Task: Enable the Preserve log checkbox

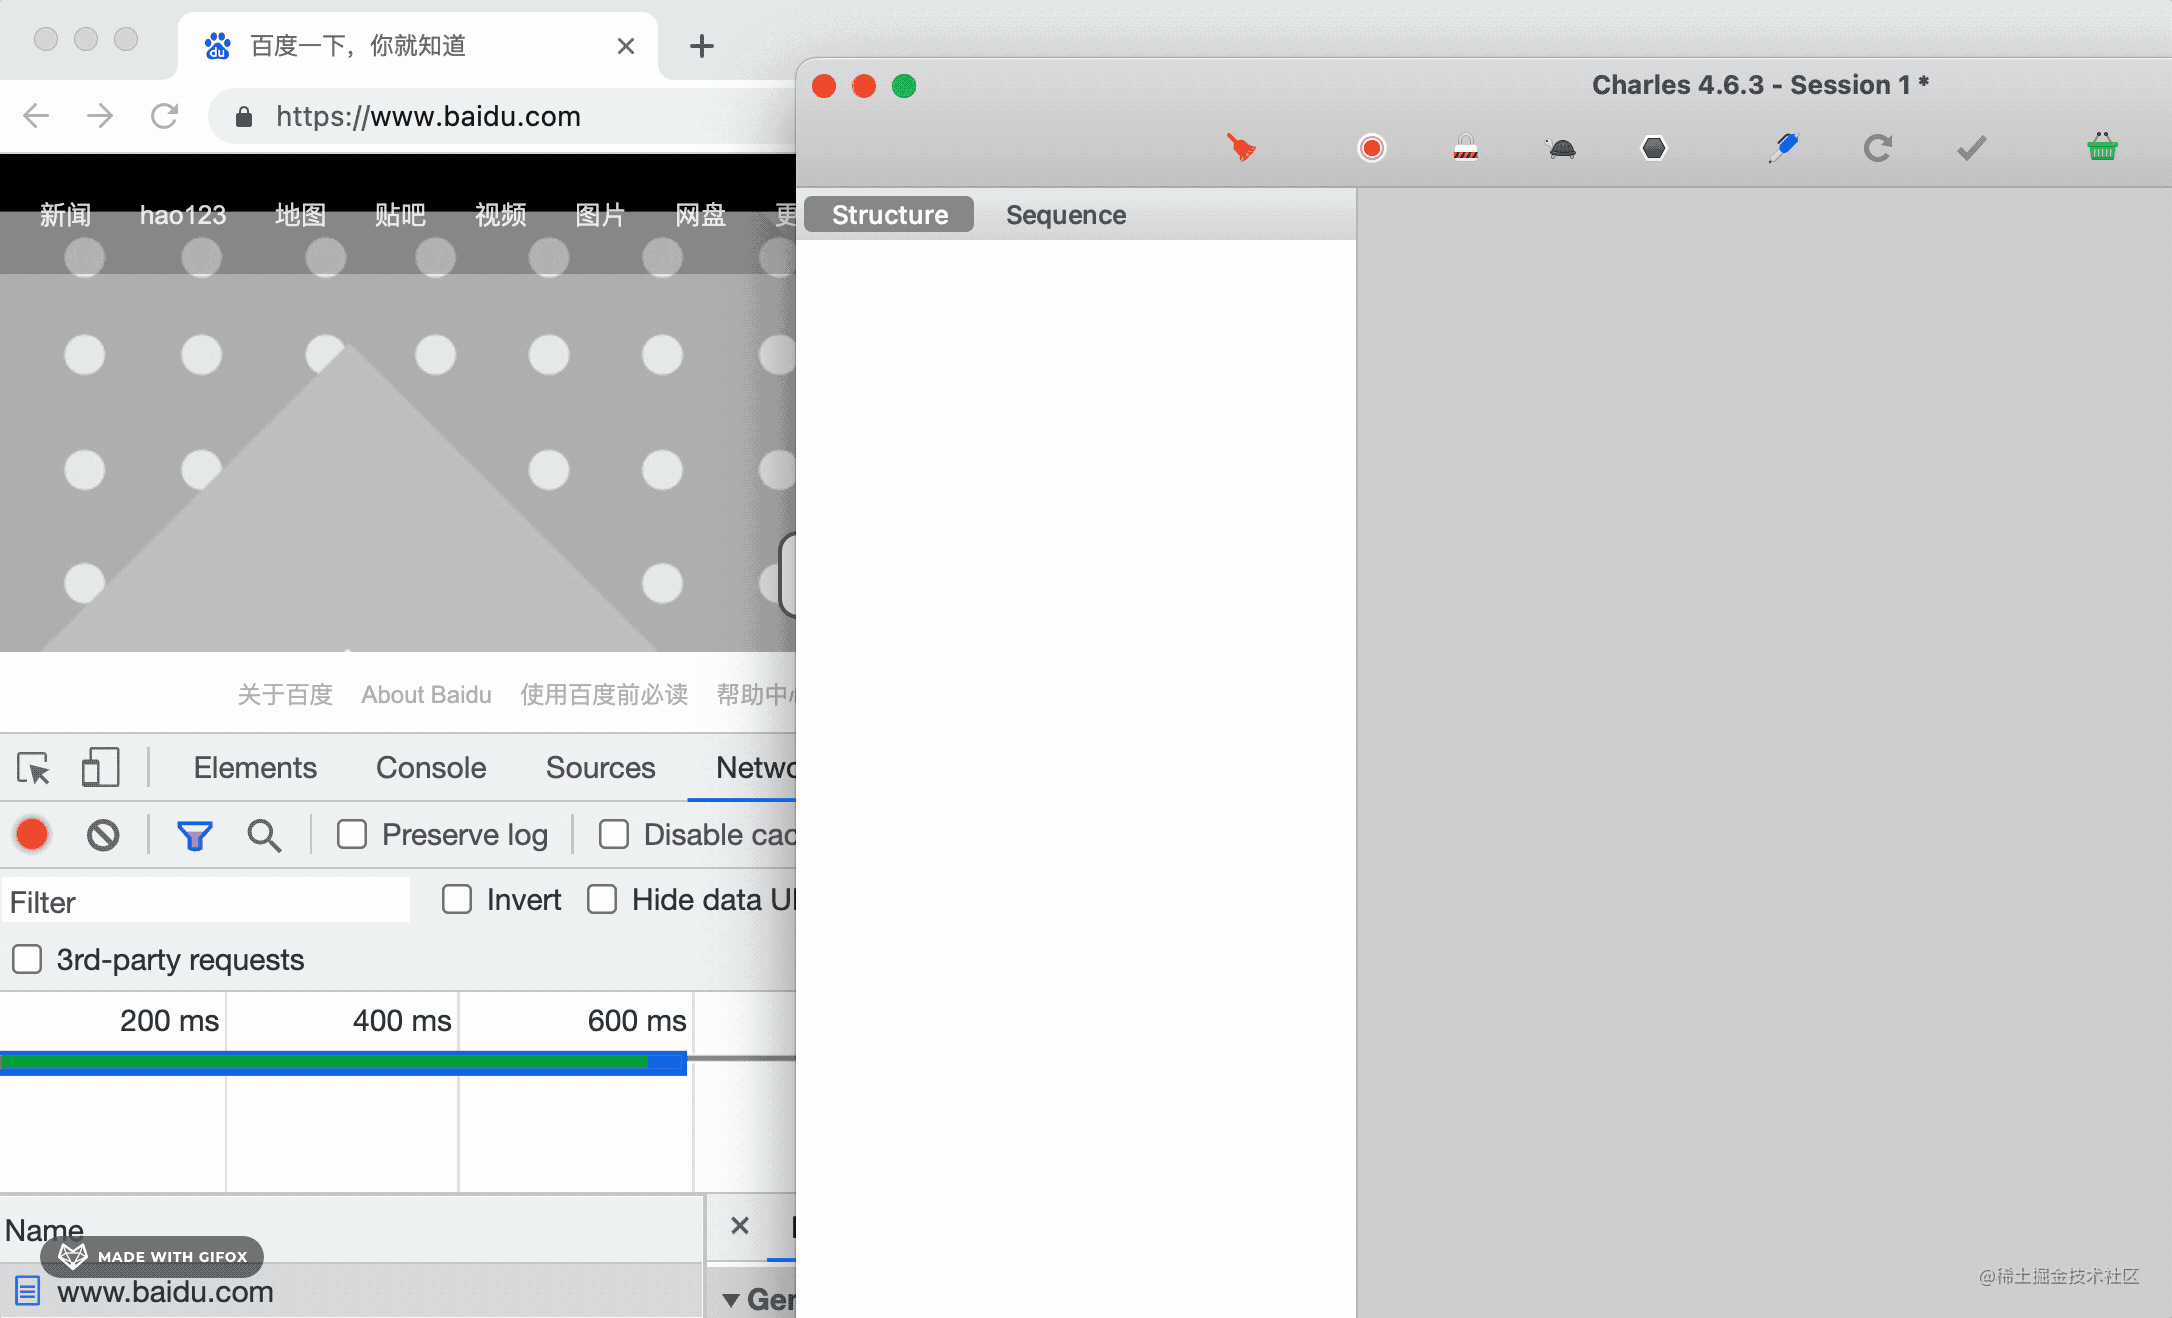Action: pyautogui.click(x=352, y=834)
